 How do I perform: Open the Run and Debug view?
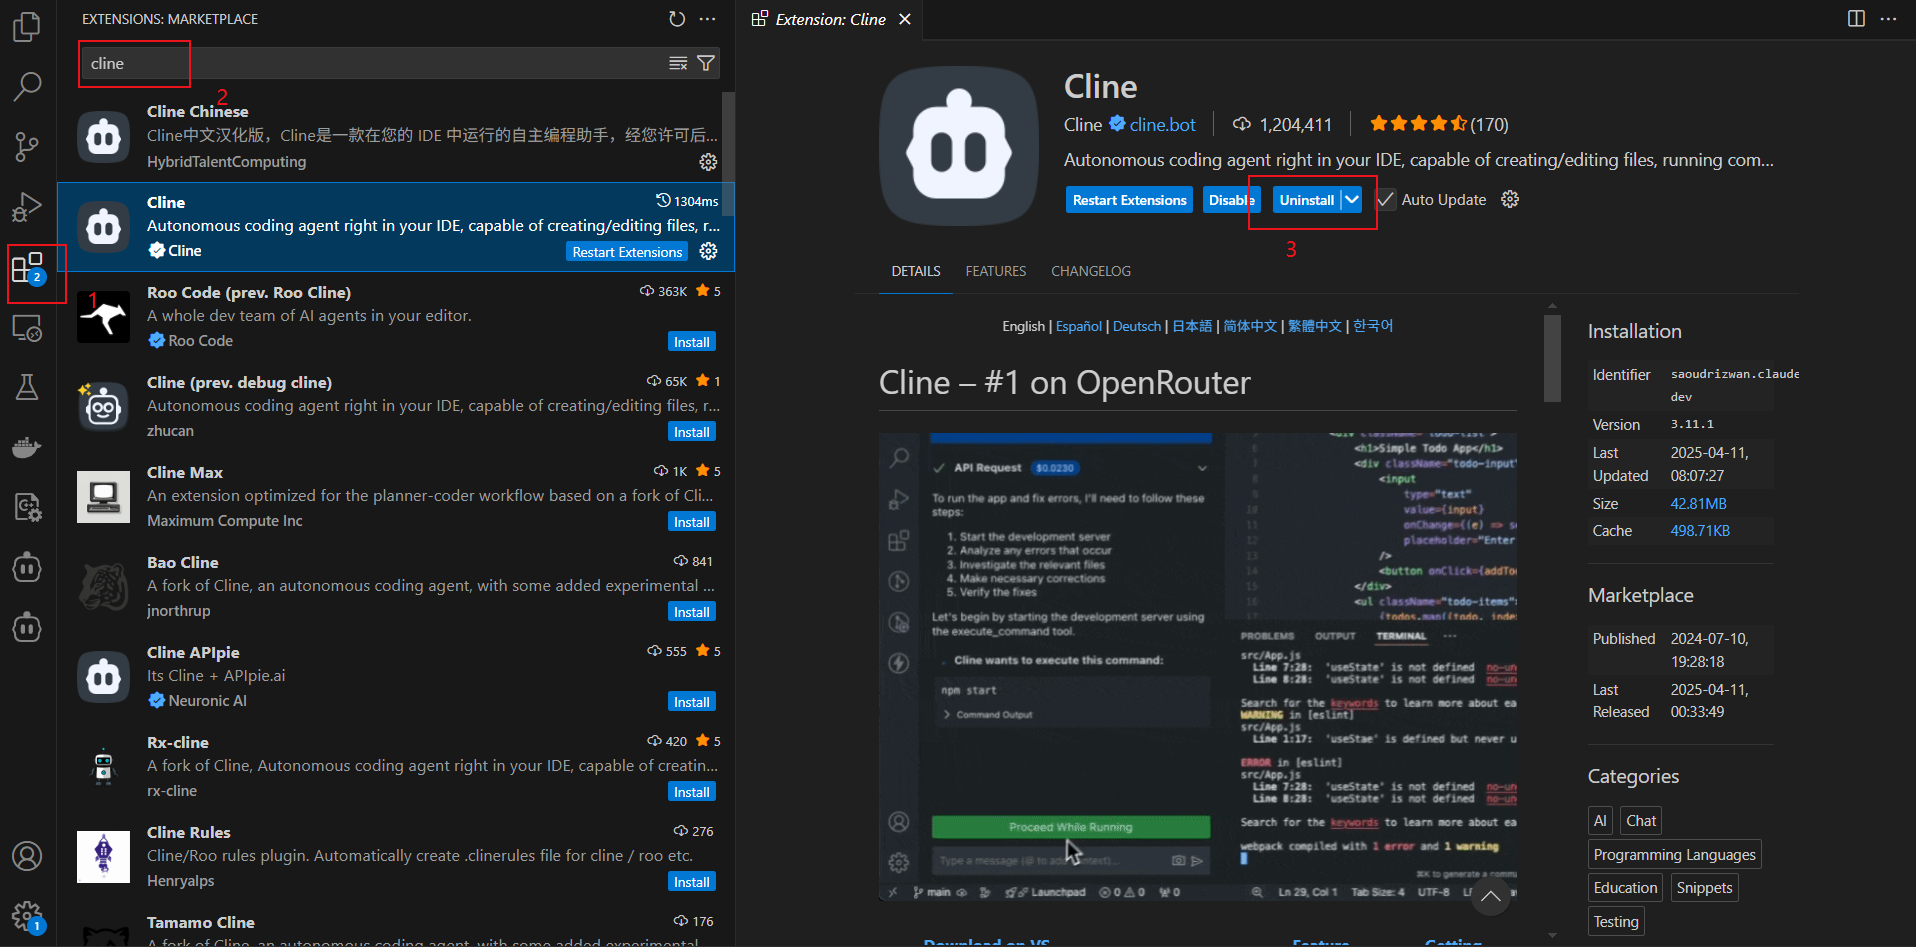(x=27, y=207)
